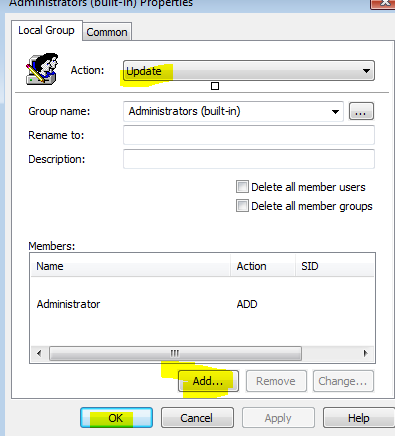
Task: Click the Description input field
Action: (249, 159)
